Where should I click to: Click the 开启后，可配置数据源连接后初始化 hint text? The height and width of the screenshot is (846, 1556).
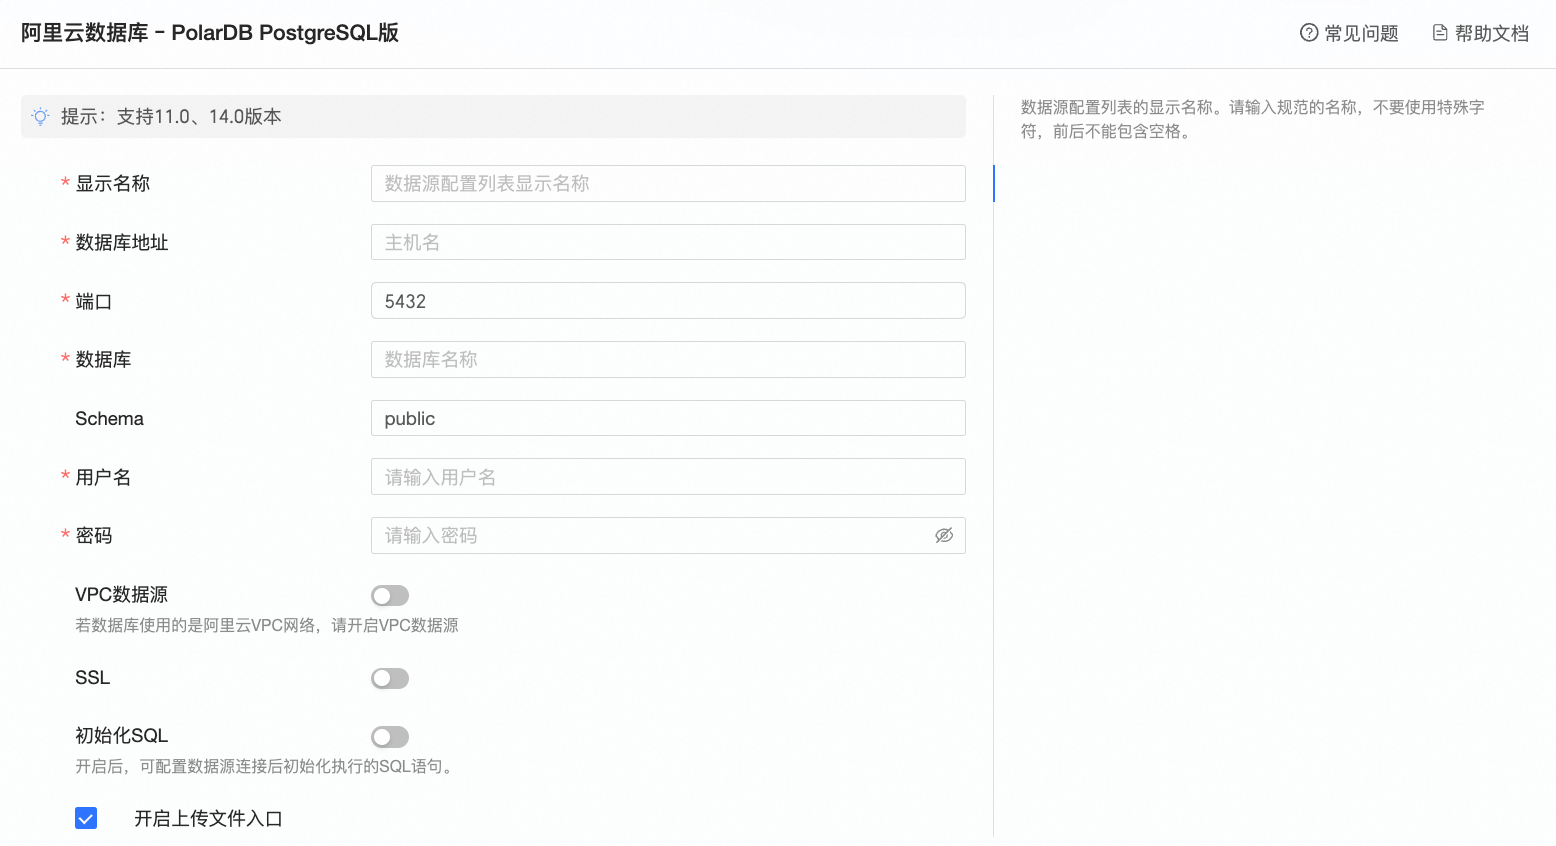point(267,766)
